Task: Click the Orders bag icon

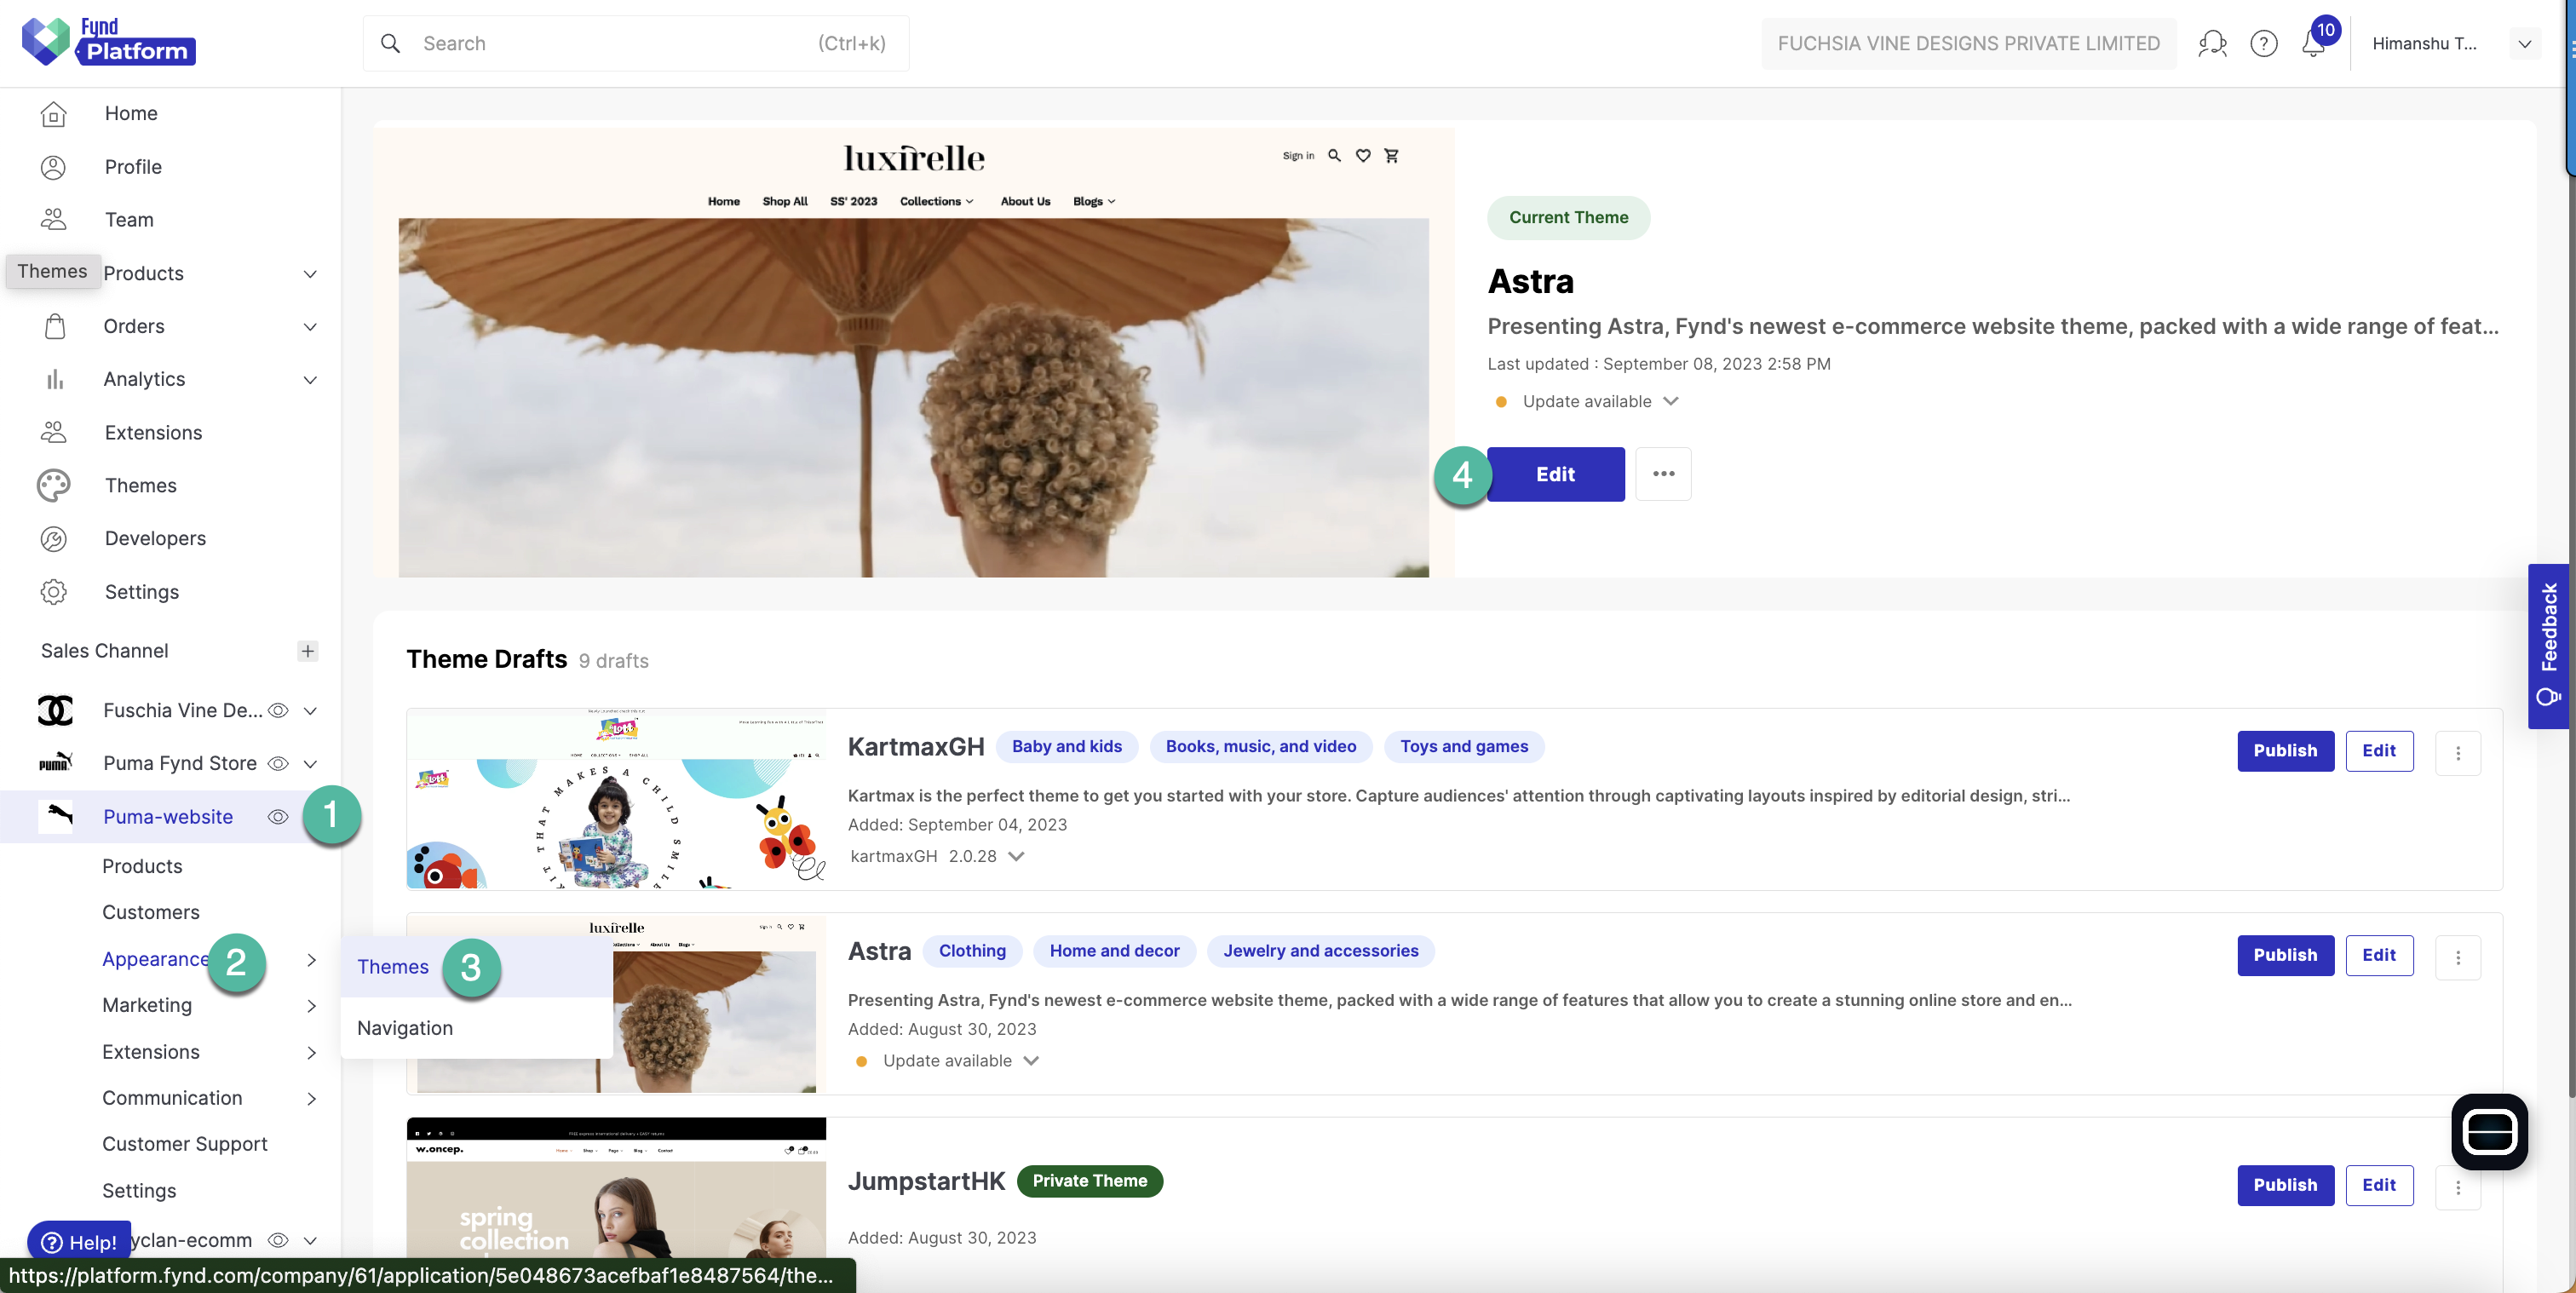Action: (x=55, y=326)
